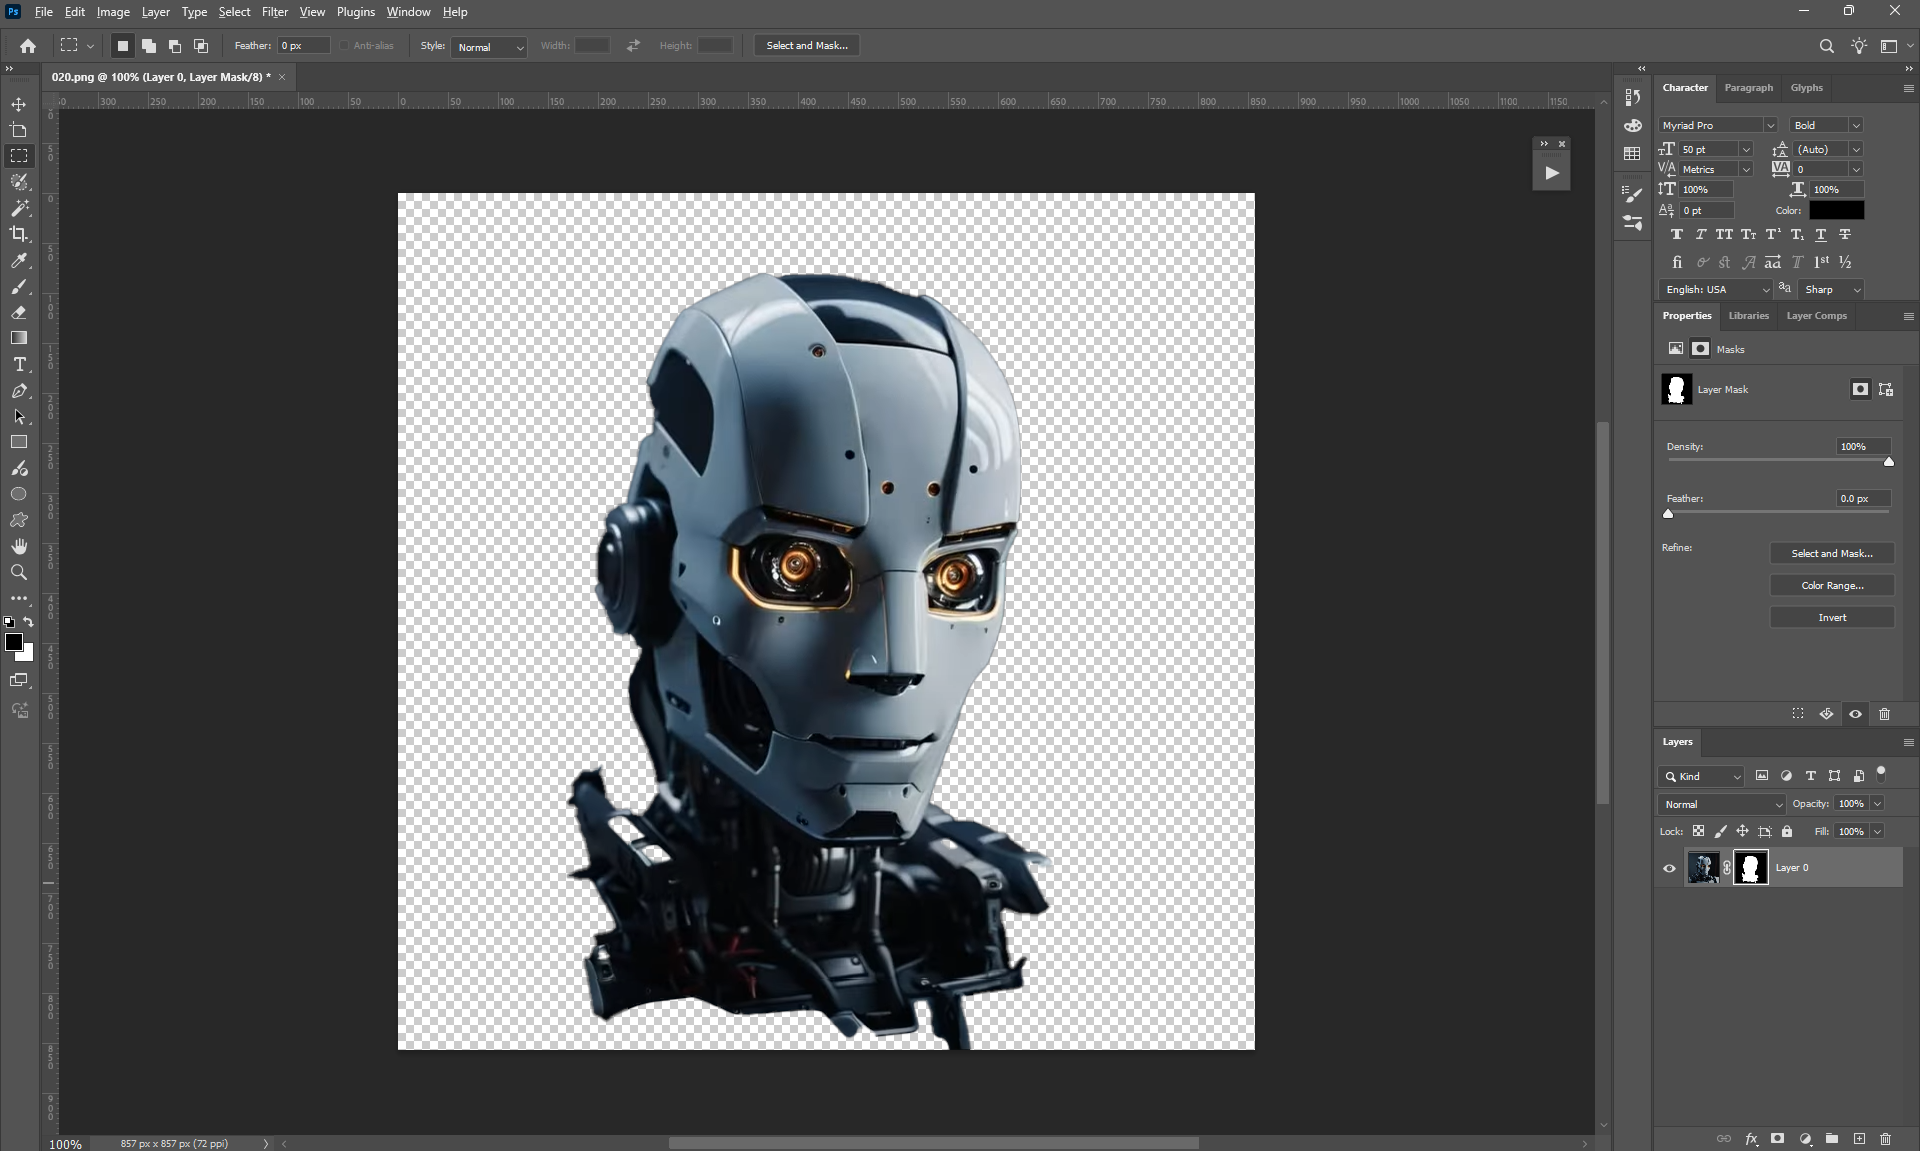Select the Crop tool
This screenshot has width=1920, height=1151.
(19, 234)
